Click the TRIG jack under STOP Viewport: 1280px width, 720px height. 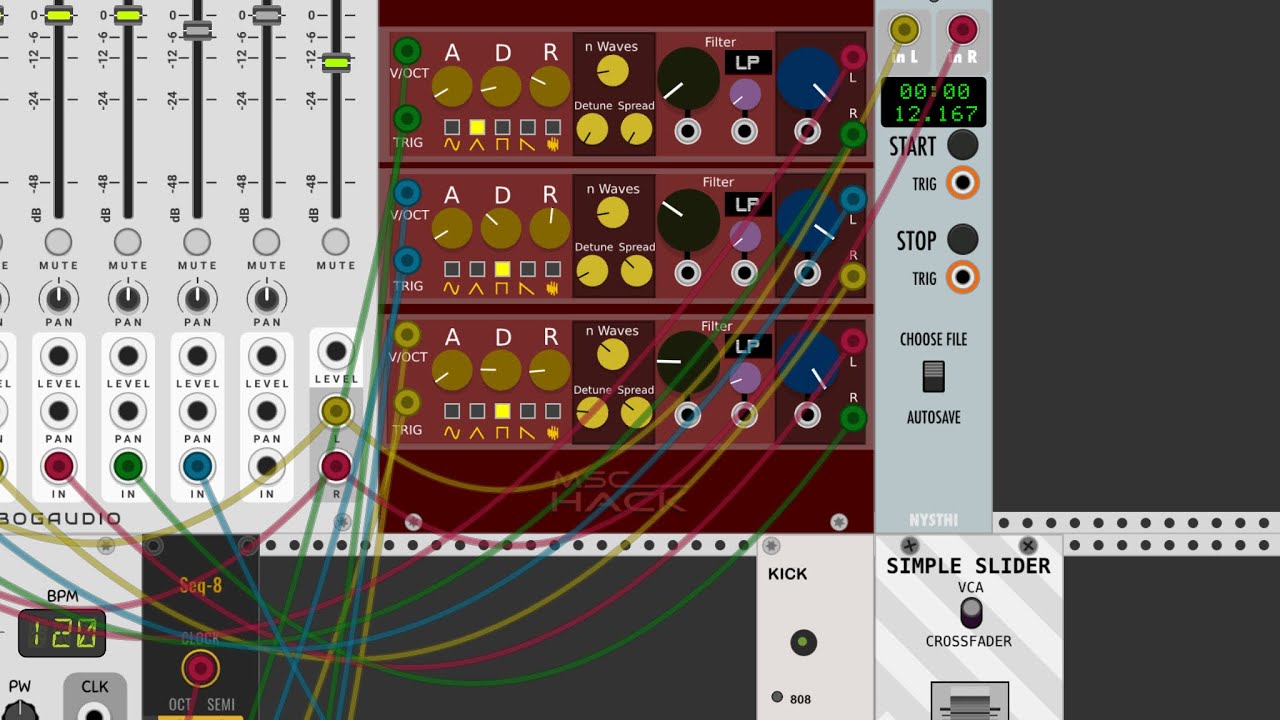[x=962, y=277]
